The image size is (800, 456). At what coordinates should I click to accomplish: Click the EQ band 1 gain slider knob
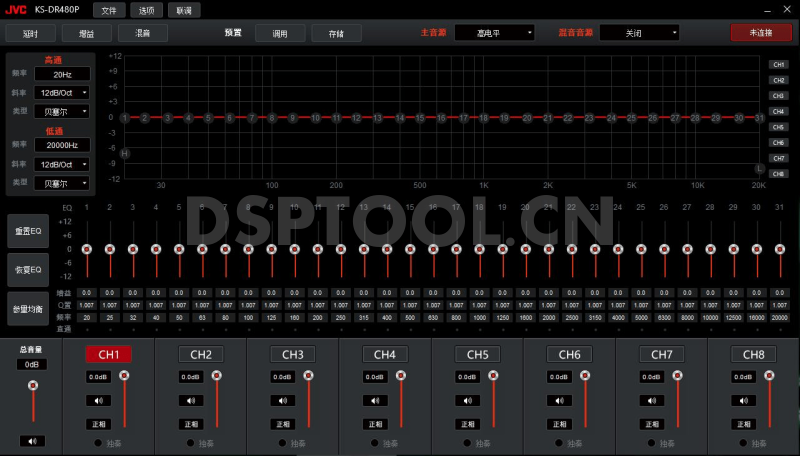[86, 249]
